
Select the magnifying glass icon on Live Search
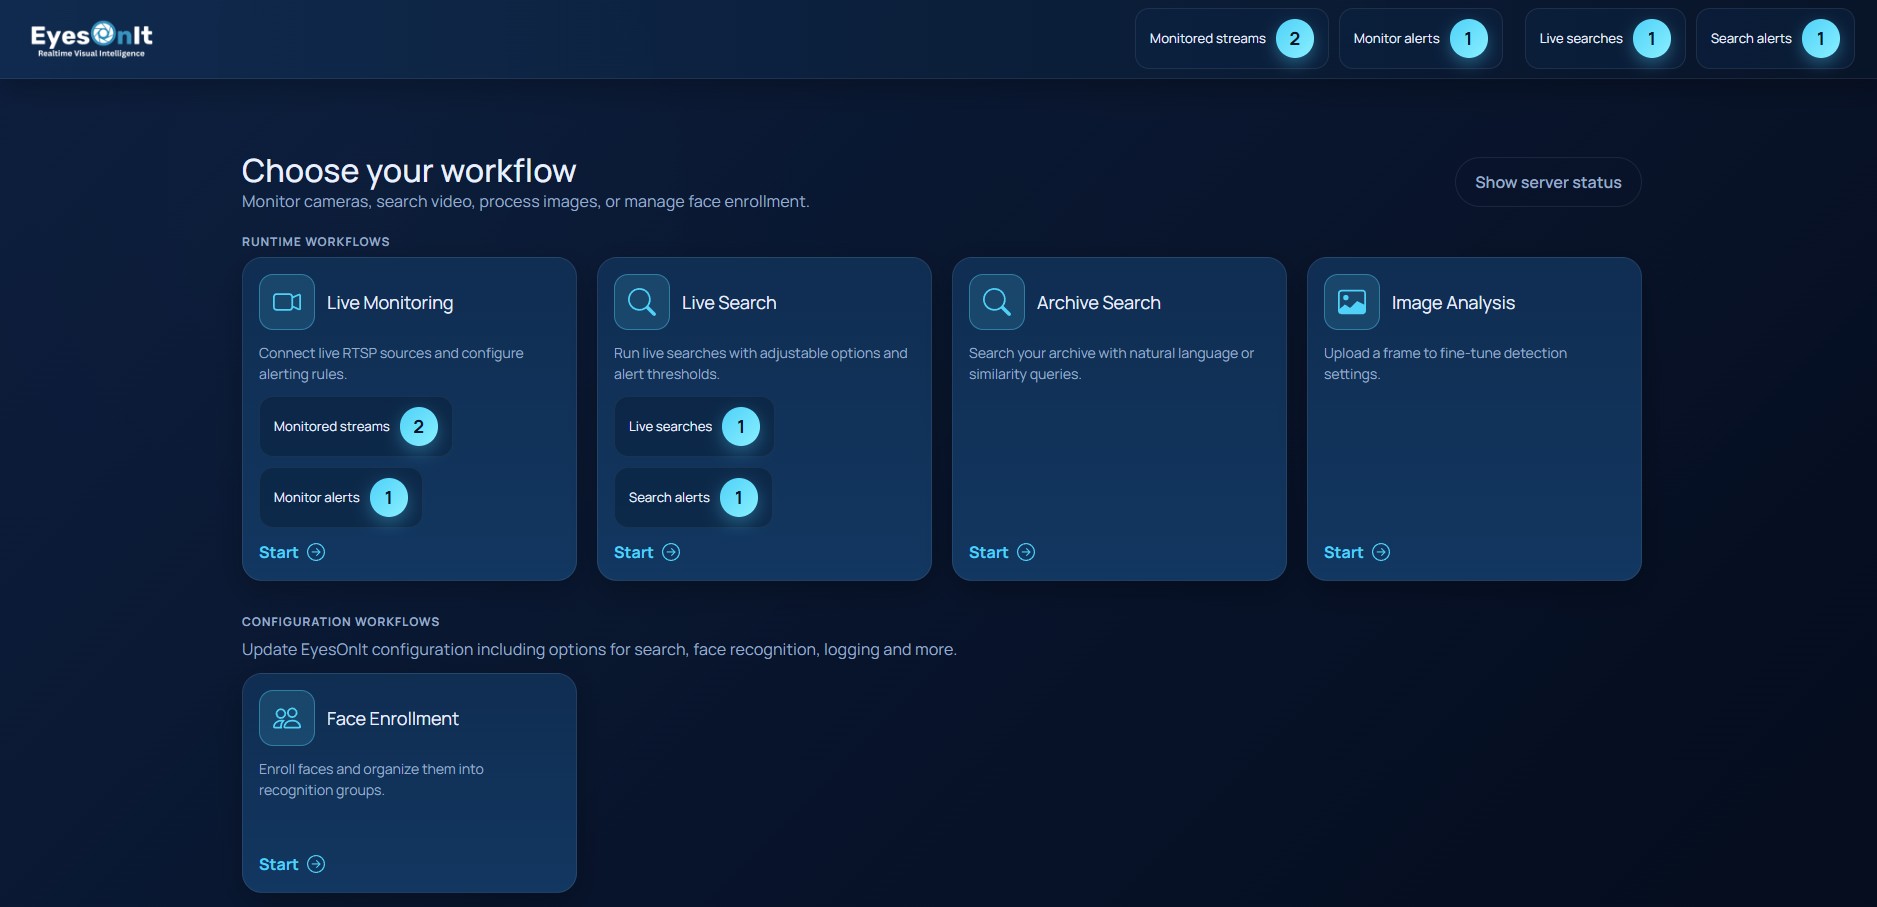(x=641, y=301)
